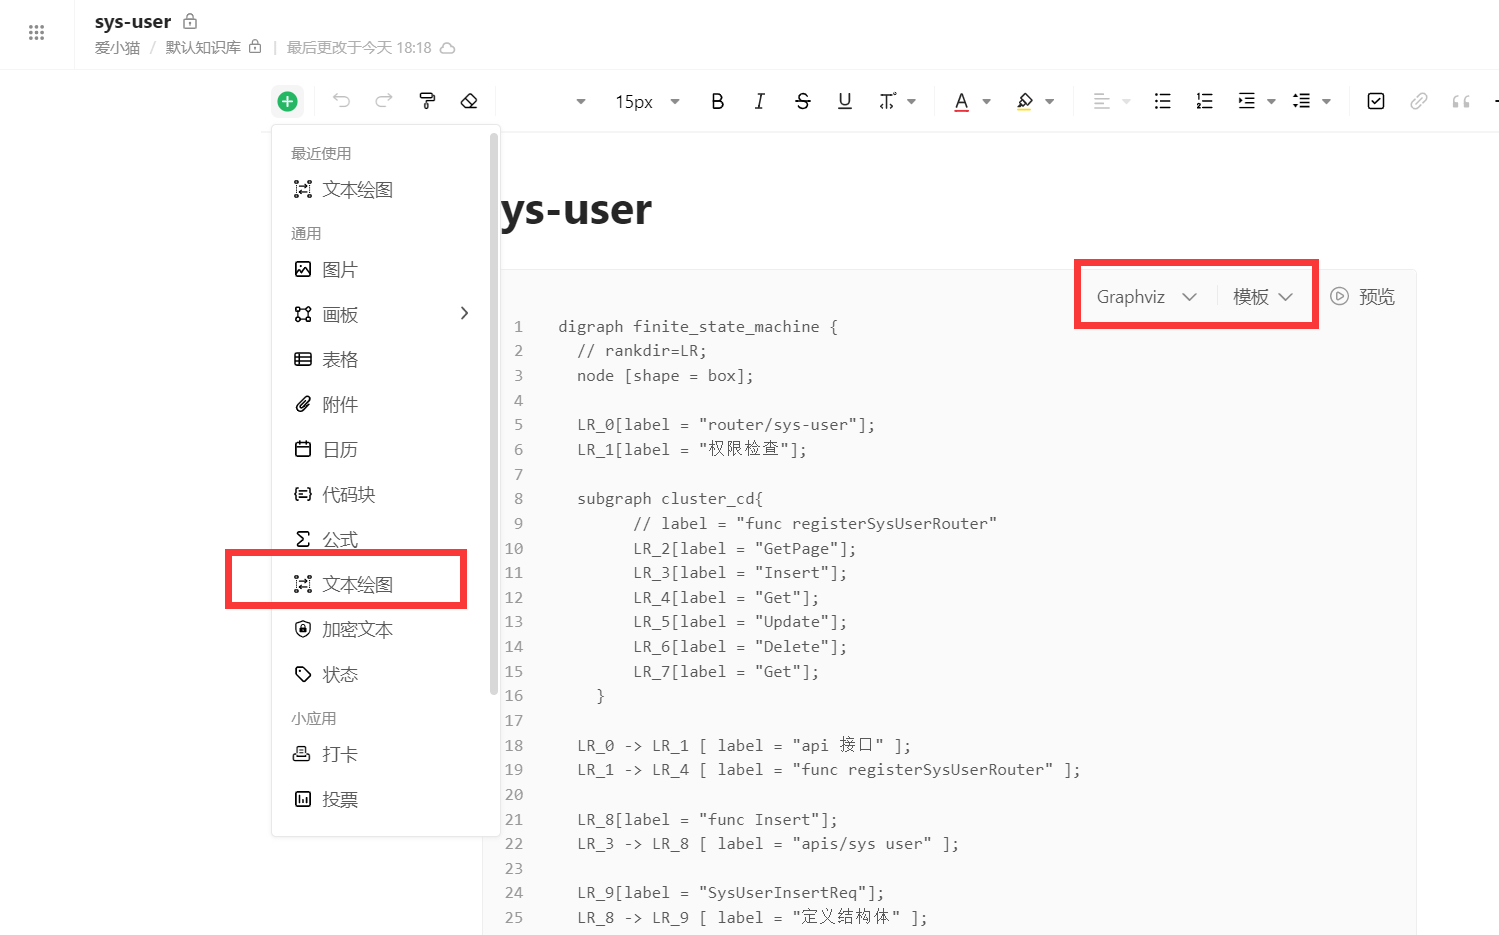This screenshot has width=1499, height=935.
Task: Click the cloud sync status icon
Action: point(448,48)
